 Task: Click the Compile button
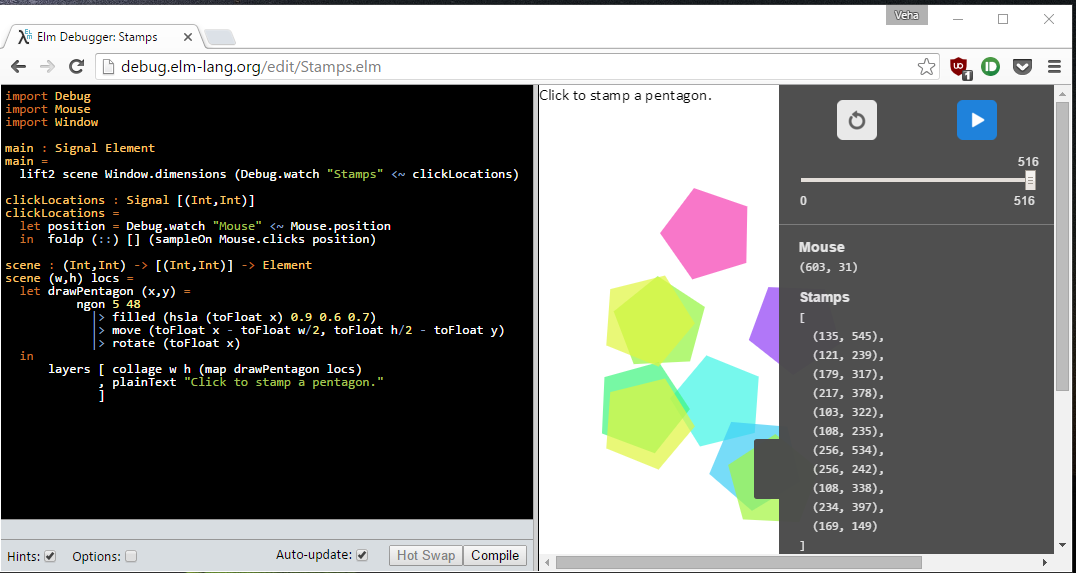point(495,555)
